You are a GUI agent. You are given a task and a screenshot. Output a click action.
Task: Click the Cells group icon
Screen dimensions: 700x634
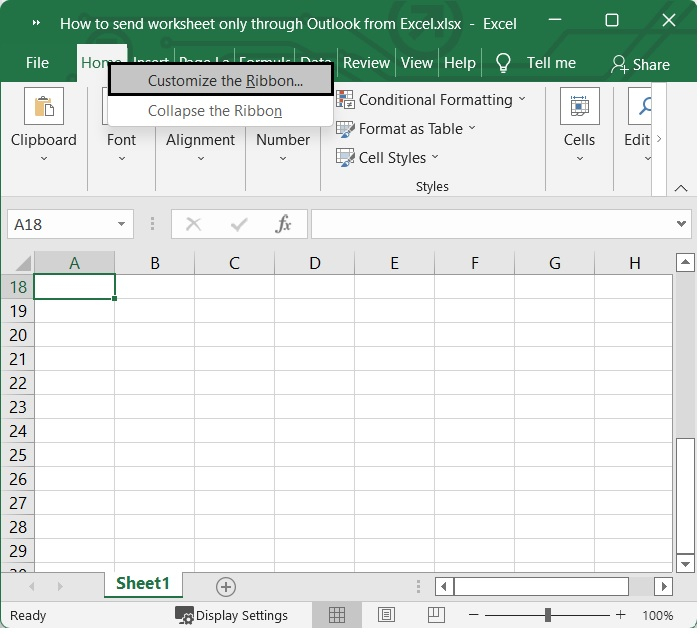tap(579, 106)
